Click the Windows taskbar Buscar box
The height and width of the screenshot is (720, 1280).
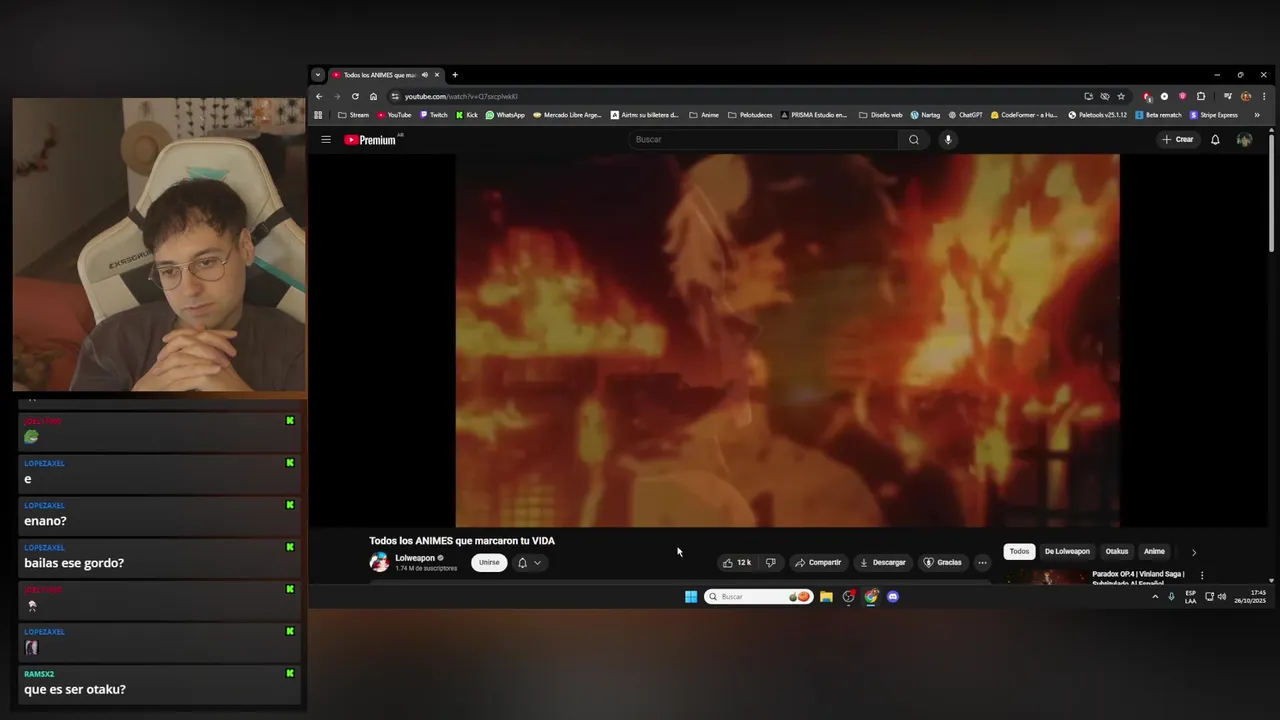click(758, 597)
